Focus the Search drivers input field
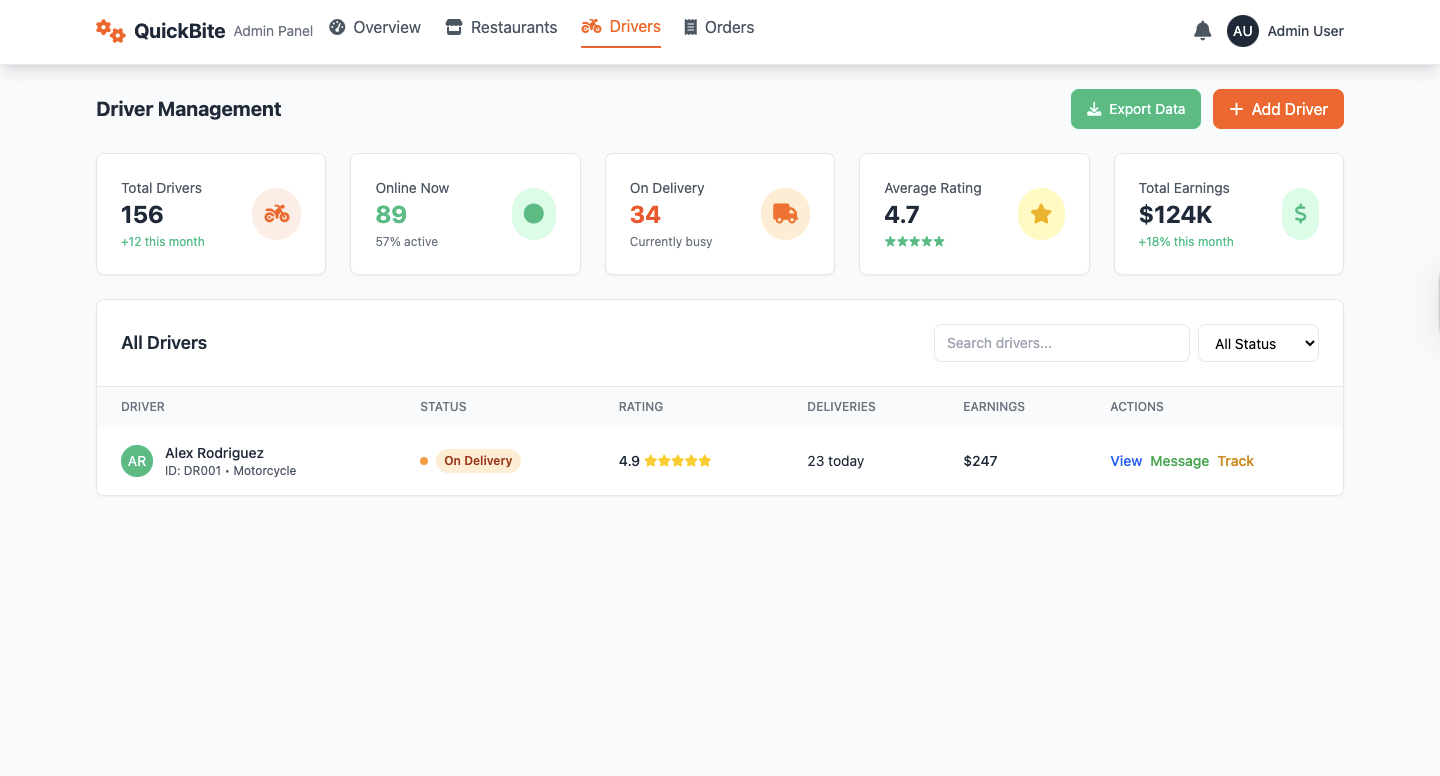 coord(1061,343)
